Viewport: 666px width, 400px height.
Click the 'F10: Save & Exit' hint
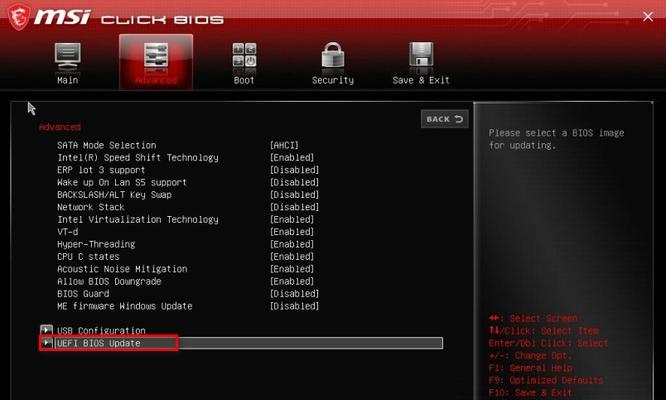click(x=530, y=392)
